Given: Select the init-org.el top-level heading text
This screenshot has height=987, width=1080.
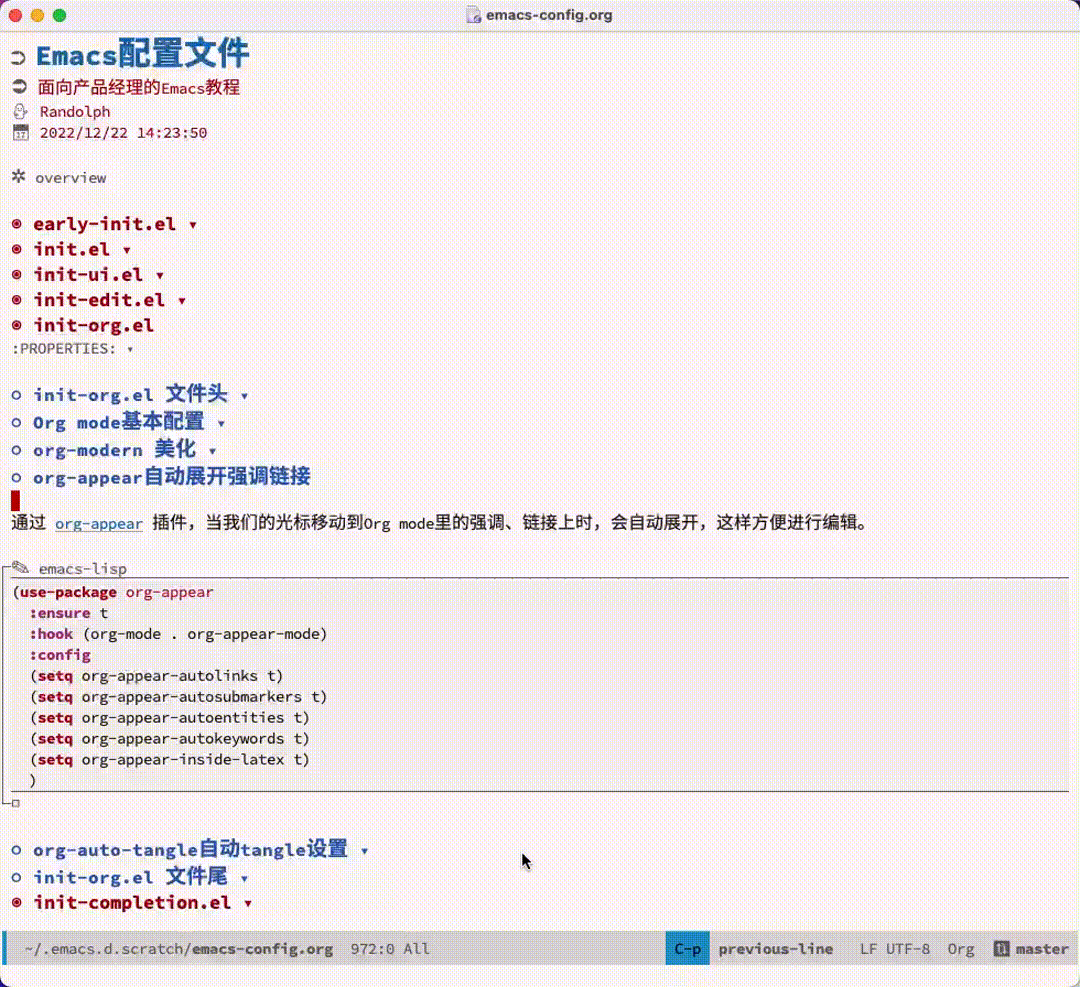Looking at the screenshot, I should point(94,325).
